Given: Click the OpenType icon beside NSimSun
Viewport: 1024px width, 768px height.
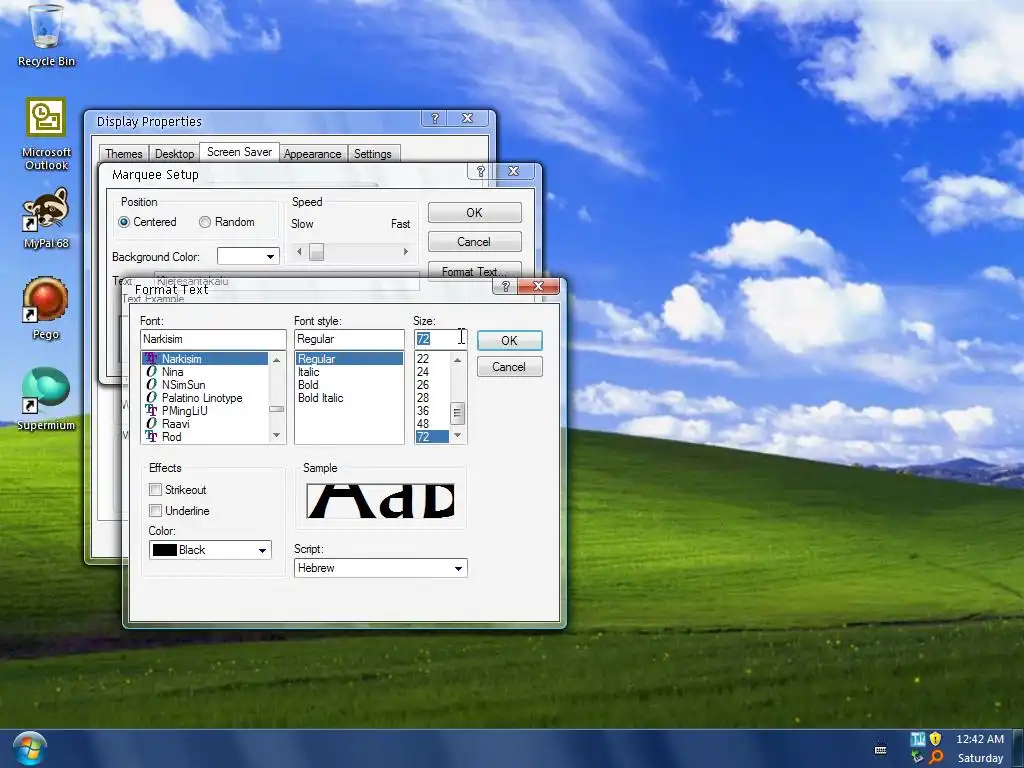Looking at the screenshot, I should pyautogui.click(x=151, y=385).
